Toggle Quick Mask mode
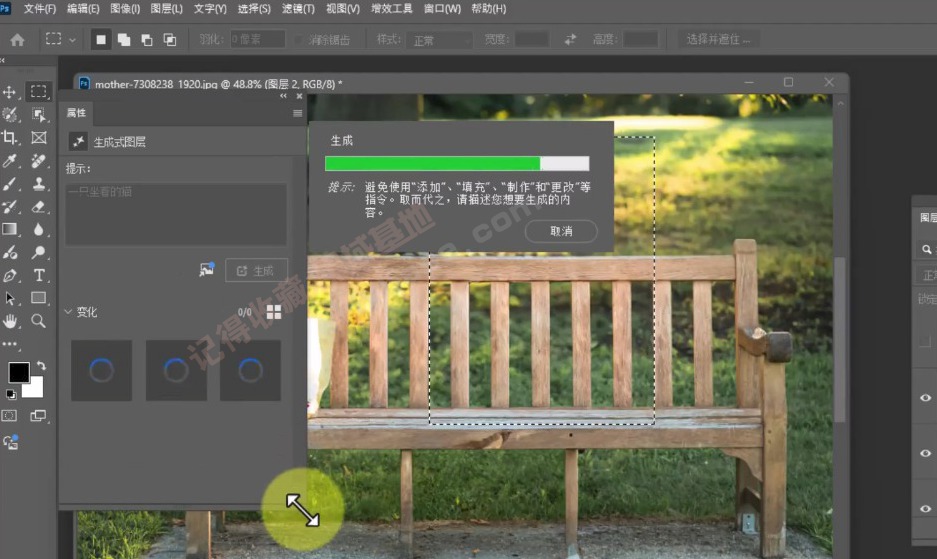 point(10,416)
